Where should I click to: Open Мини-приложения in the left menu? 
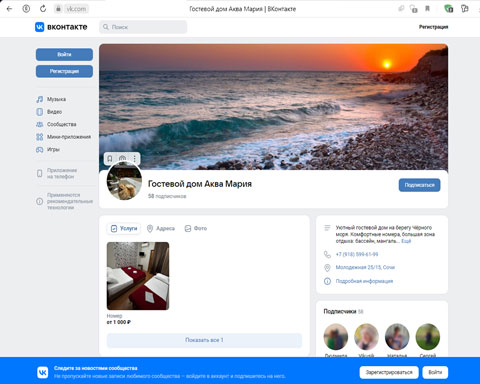pyautogui.click(x=69, y=137)
